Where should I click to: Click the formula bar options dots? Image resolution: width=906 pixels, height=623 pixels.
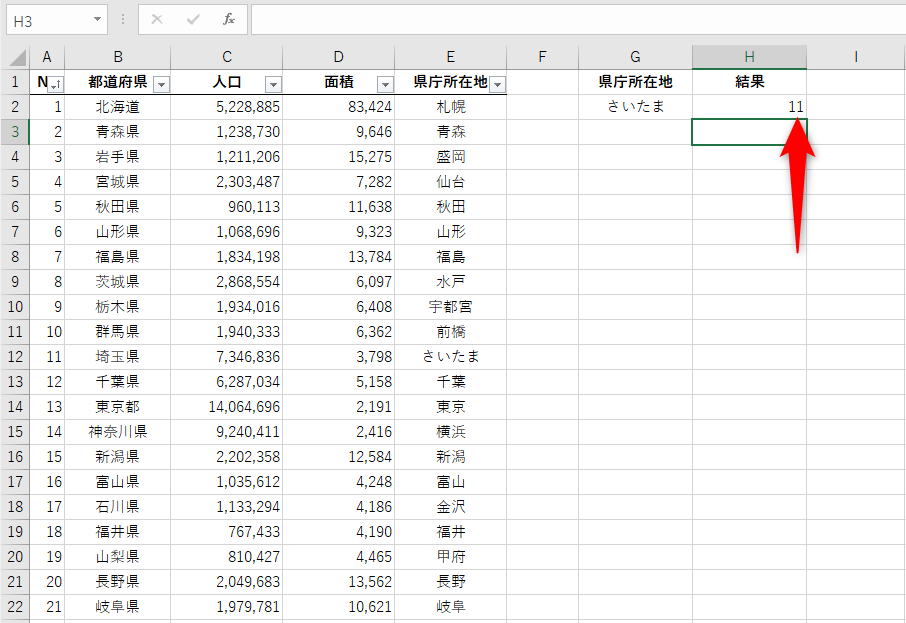[123, 20]
